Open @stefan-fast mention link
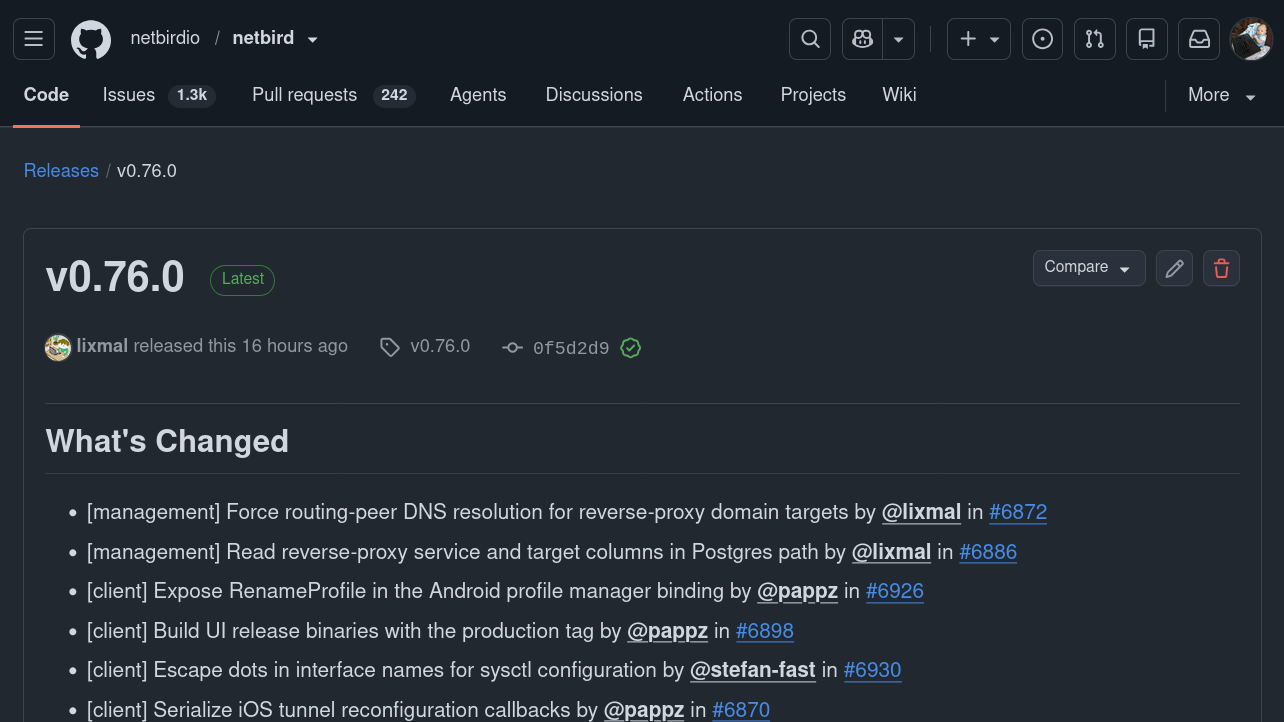 (x=753, y=670)
